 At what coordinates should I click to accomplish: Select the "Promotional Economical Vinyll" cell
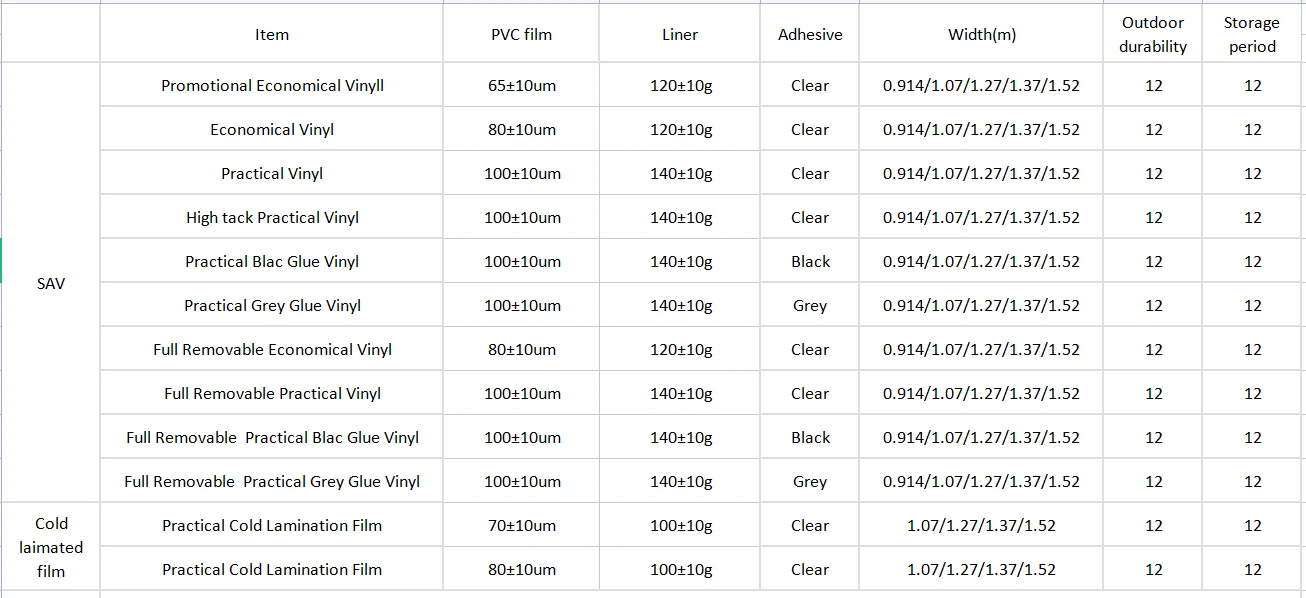272,86
